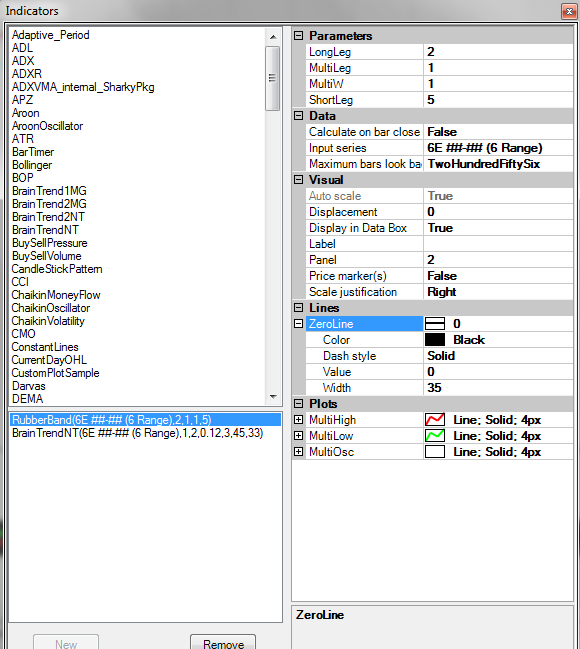Click the indicator list scroll up arrow
The image size is (580, 649).
[273, 37]
